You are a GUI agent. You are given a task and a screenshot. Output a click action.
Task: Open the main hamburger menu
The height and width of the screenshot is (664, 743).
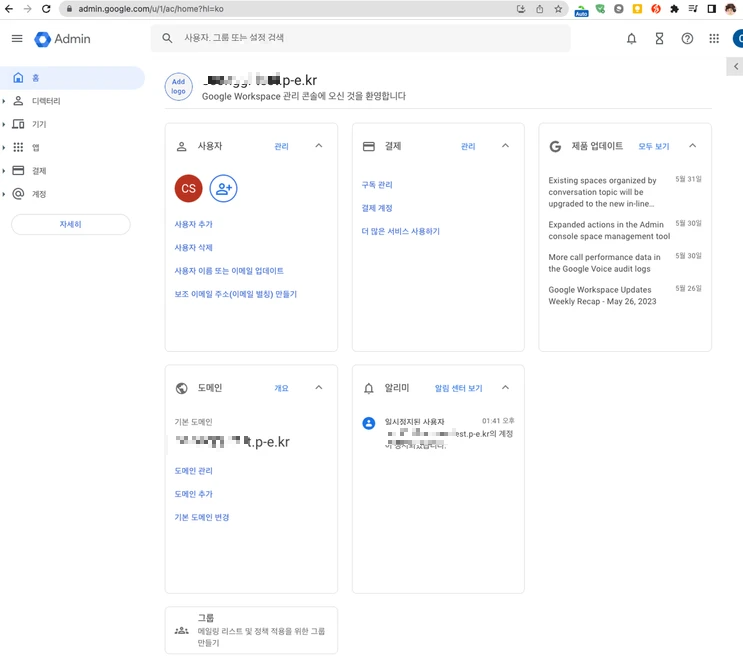[x=17, y=38]
